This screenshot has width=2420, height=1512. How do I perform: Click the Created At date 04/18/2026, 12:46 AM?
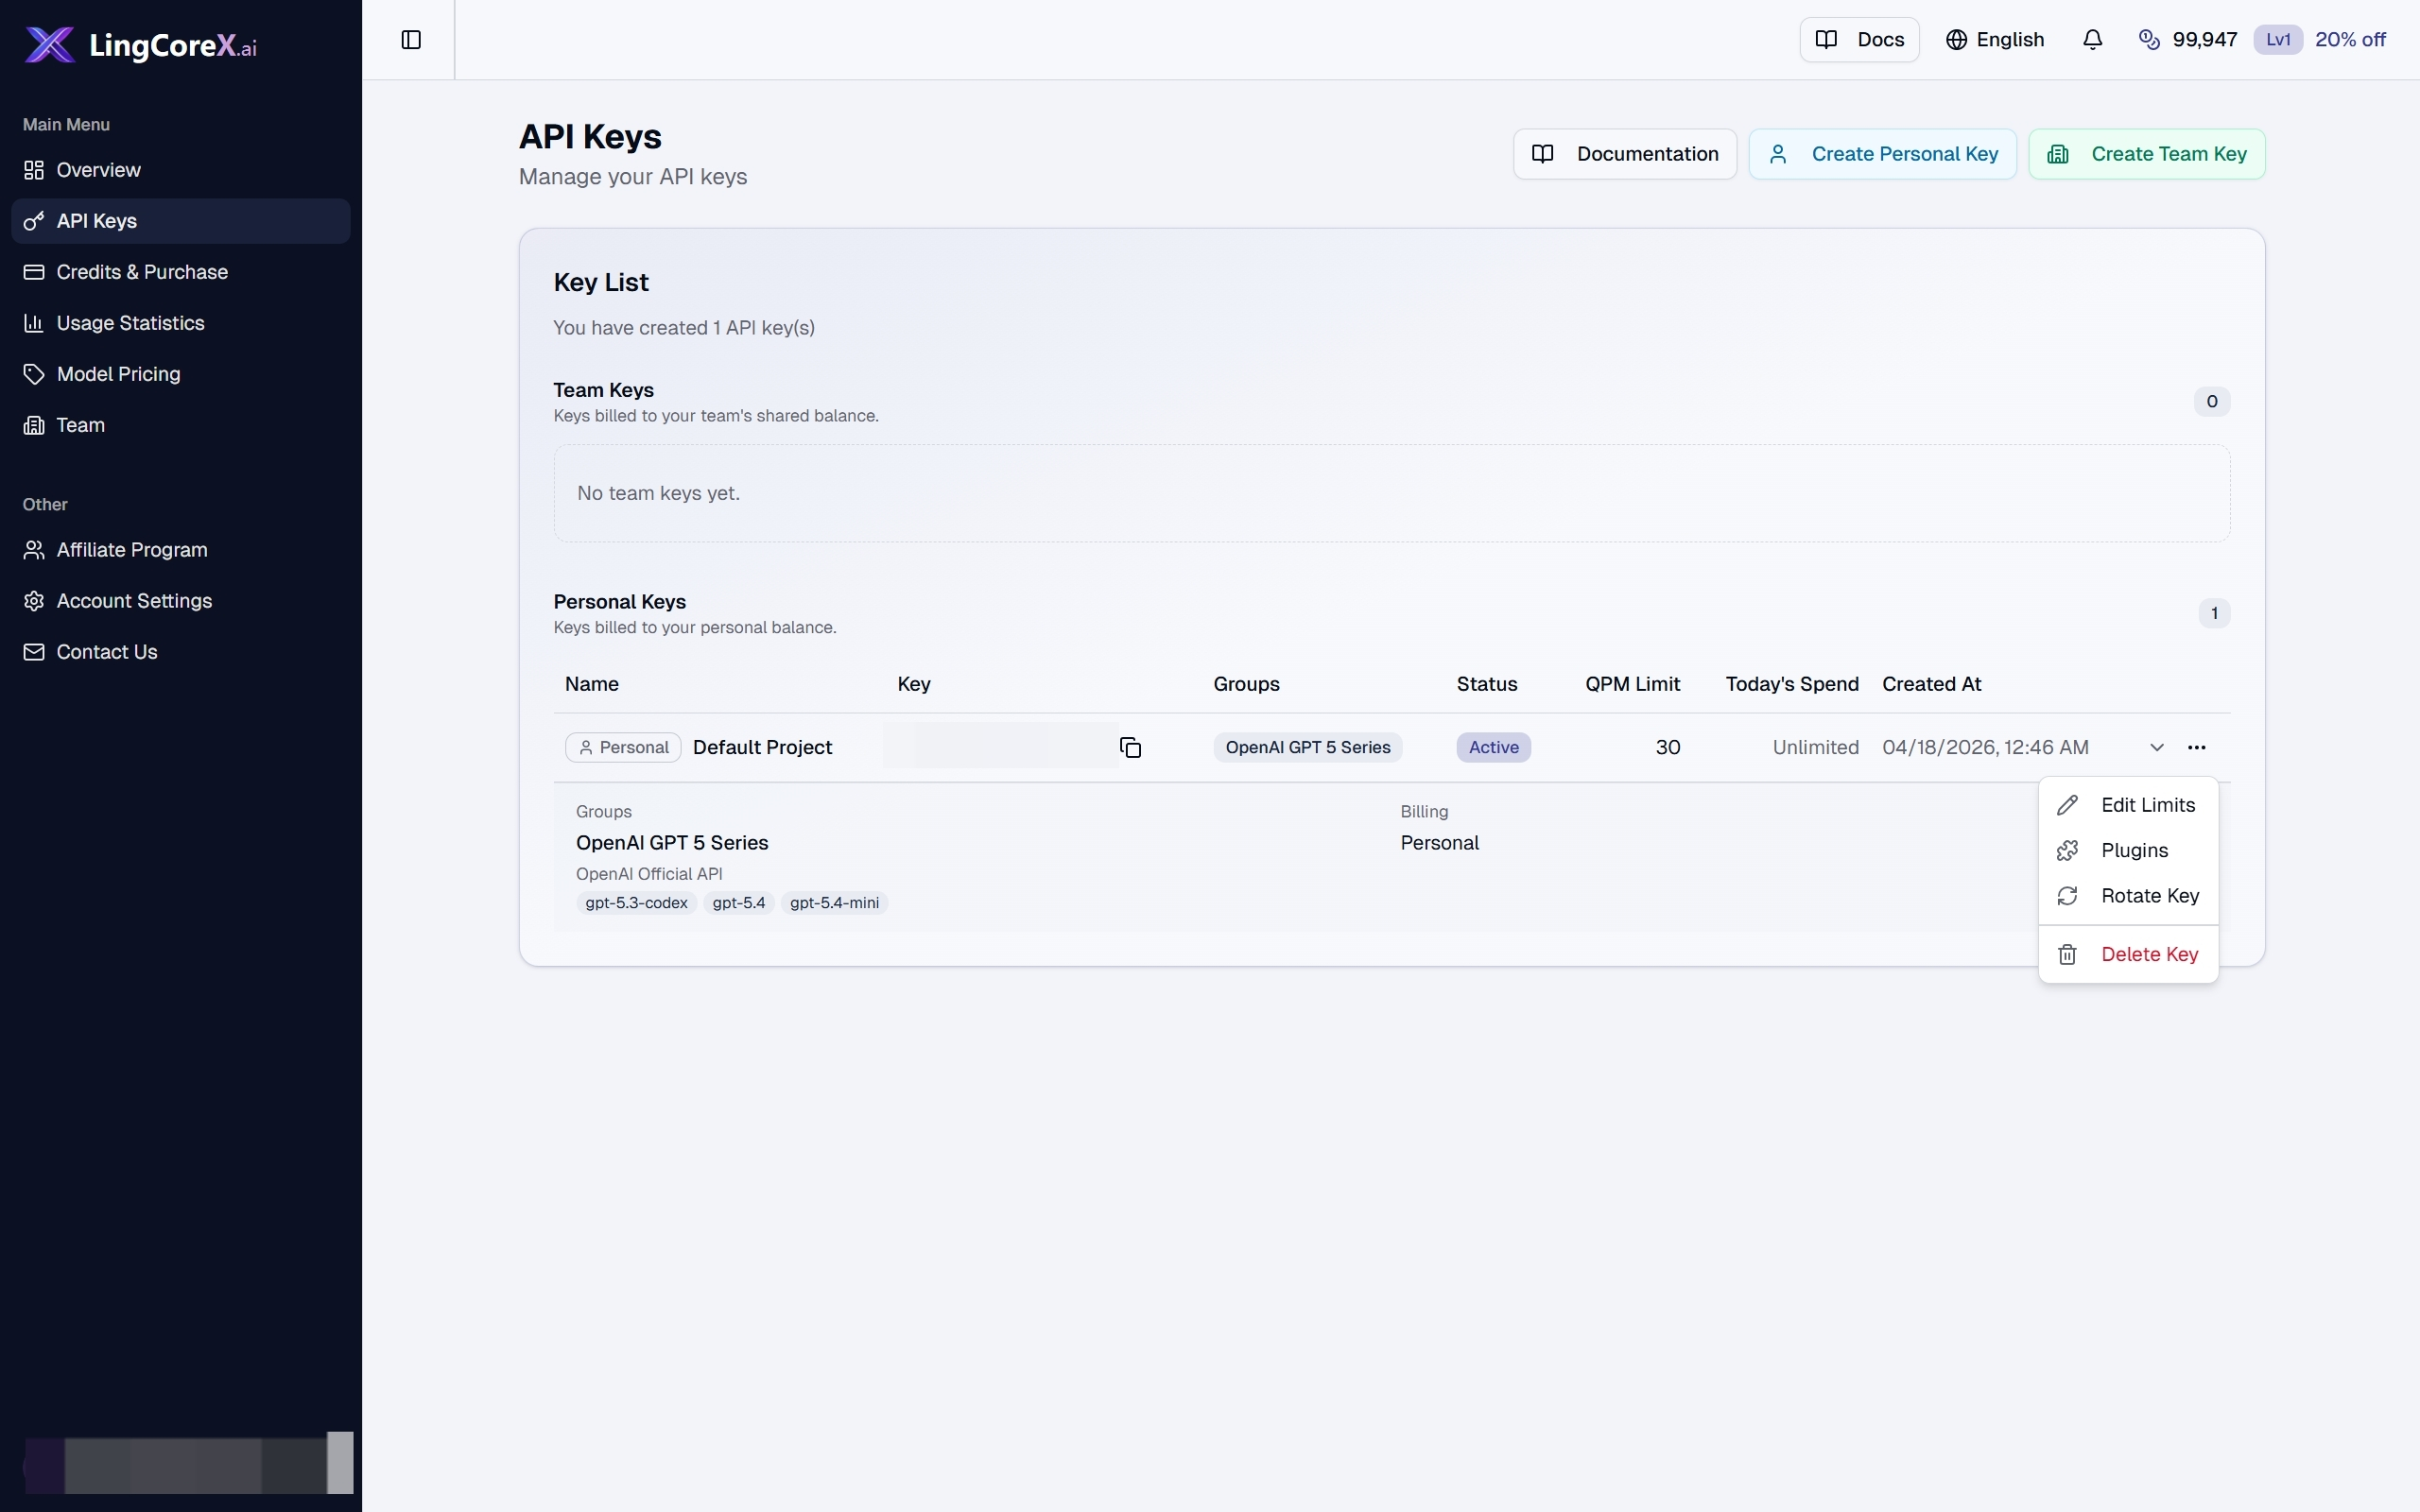1985,747
